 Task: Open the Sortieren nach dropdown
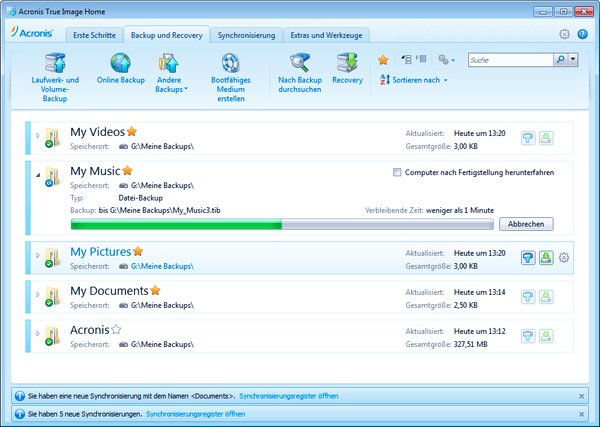point(414,80)
